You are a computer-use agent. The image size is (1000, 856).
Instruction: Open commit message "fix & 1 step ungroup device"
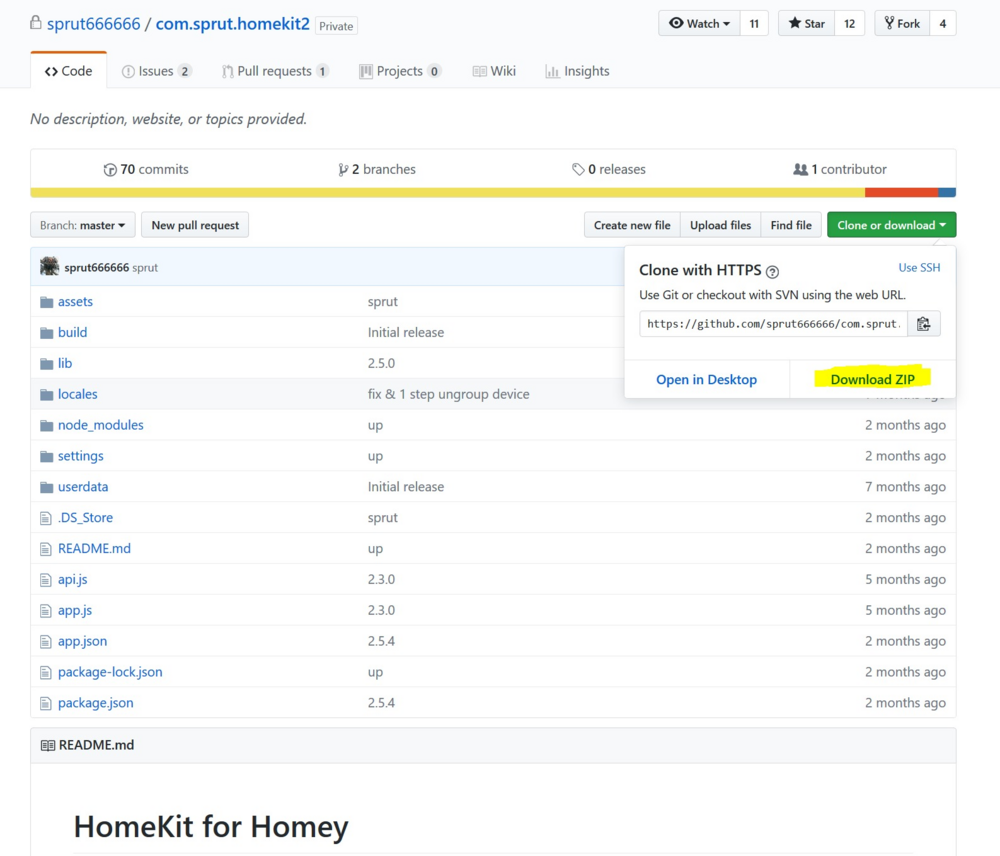point(448,394)
